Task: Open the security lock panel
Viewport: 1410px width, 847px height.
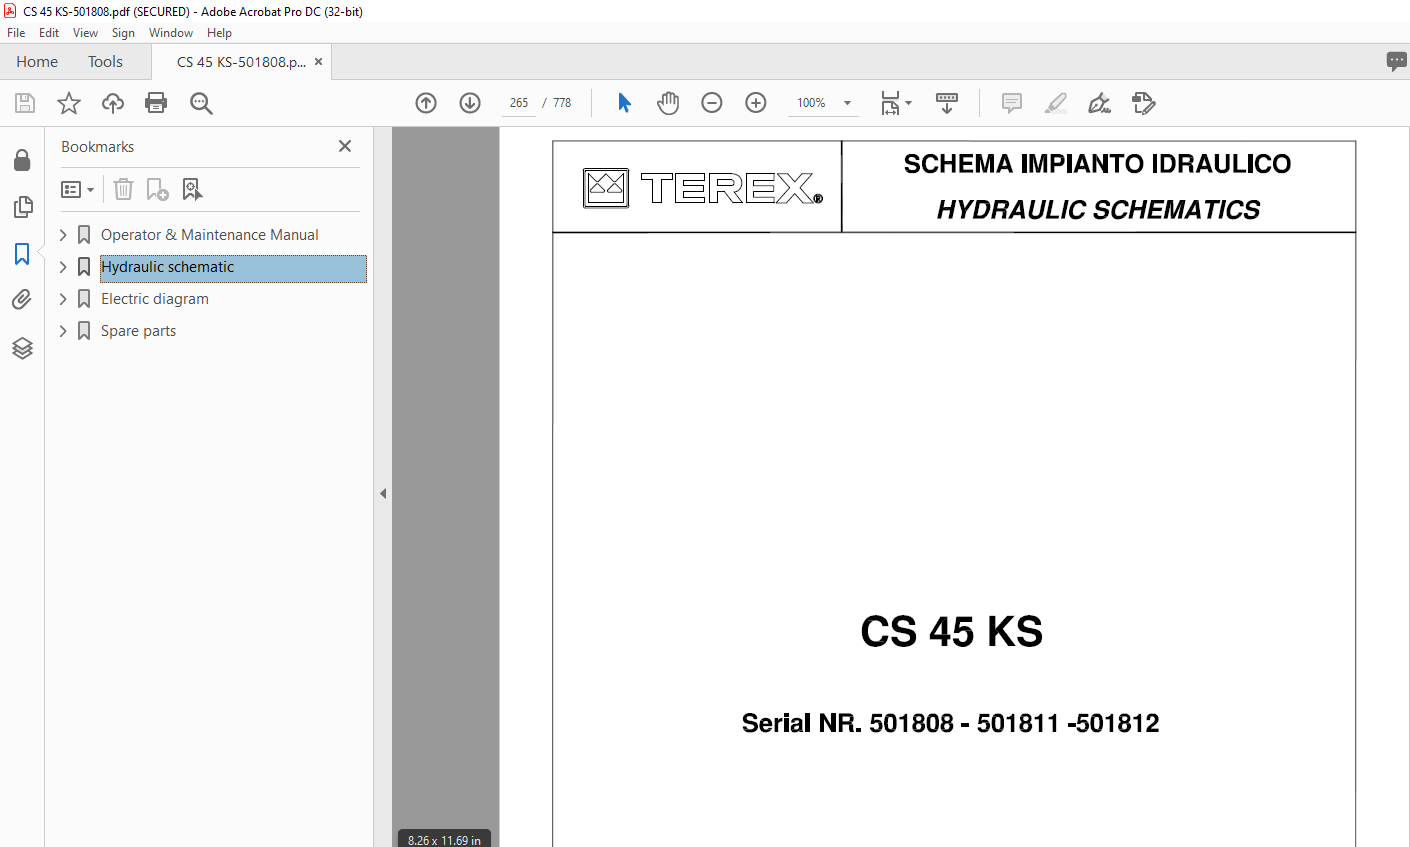Action: (22, 160)
